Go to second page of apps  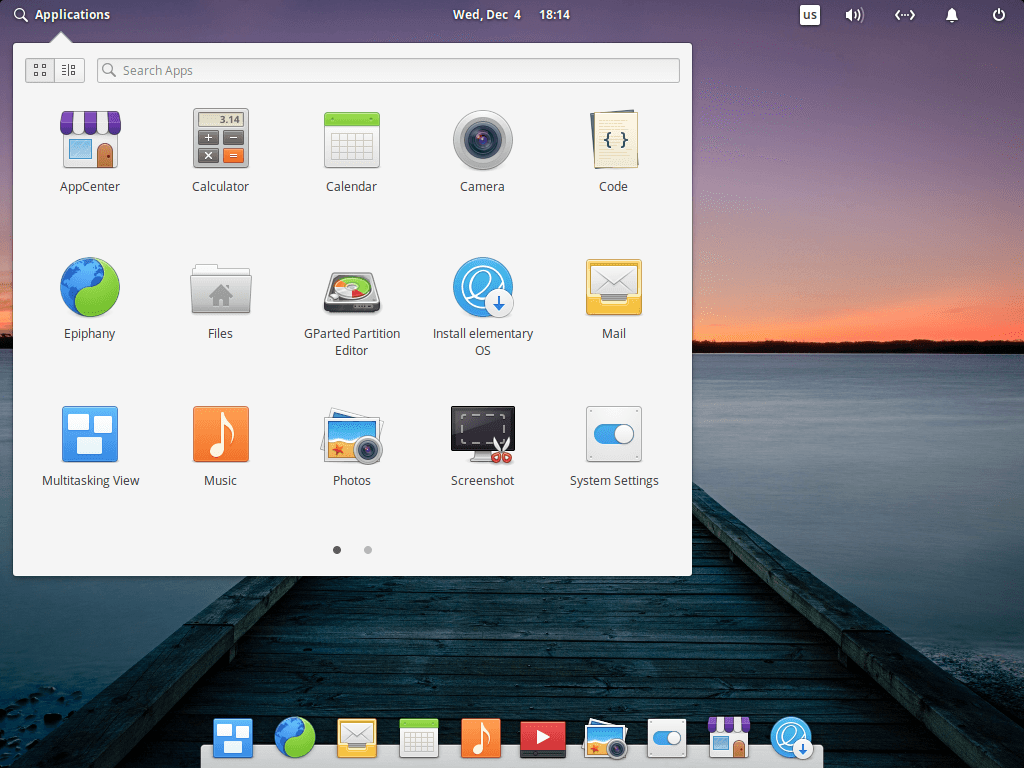click(x=368, y=549)
